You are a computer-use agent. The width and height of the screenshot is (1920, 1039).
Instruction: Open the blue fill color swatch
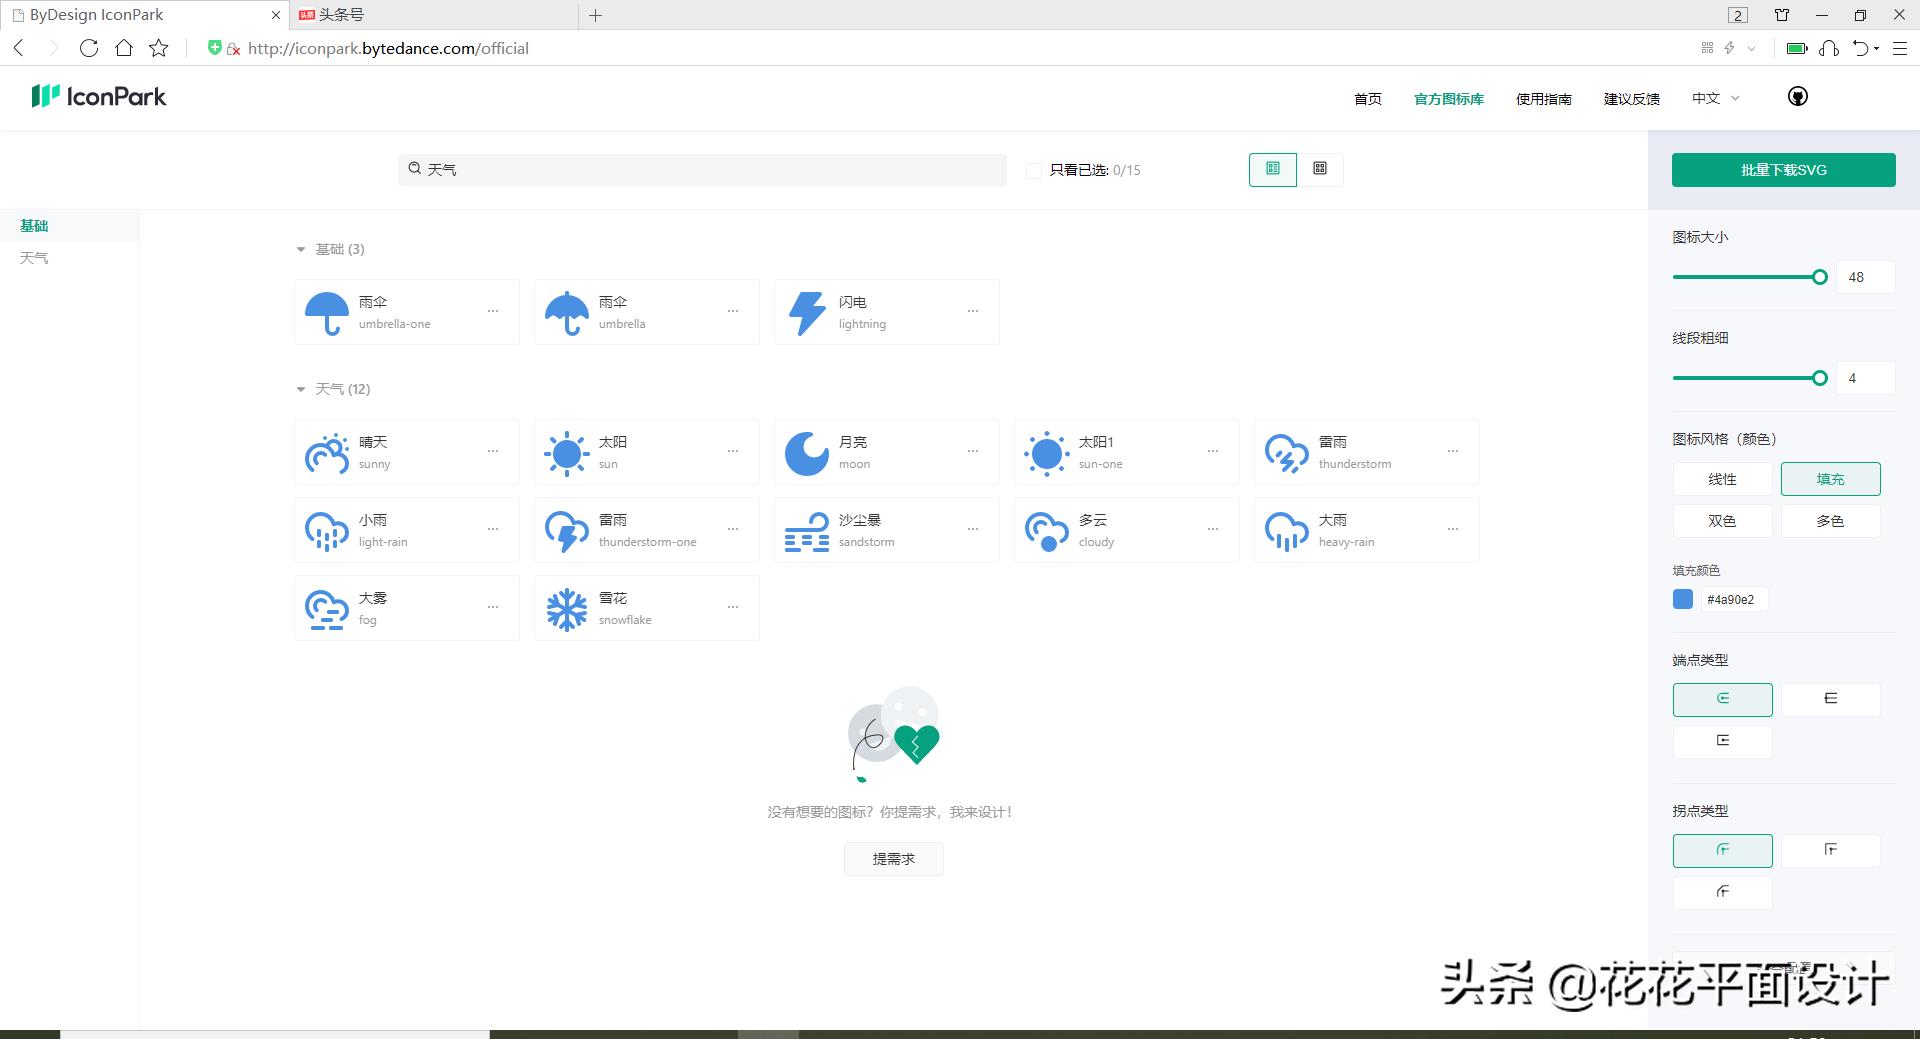(1683, 599)
